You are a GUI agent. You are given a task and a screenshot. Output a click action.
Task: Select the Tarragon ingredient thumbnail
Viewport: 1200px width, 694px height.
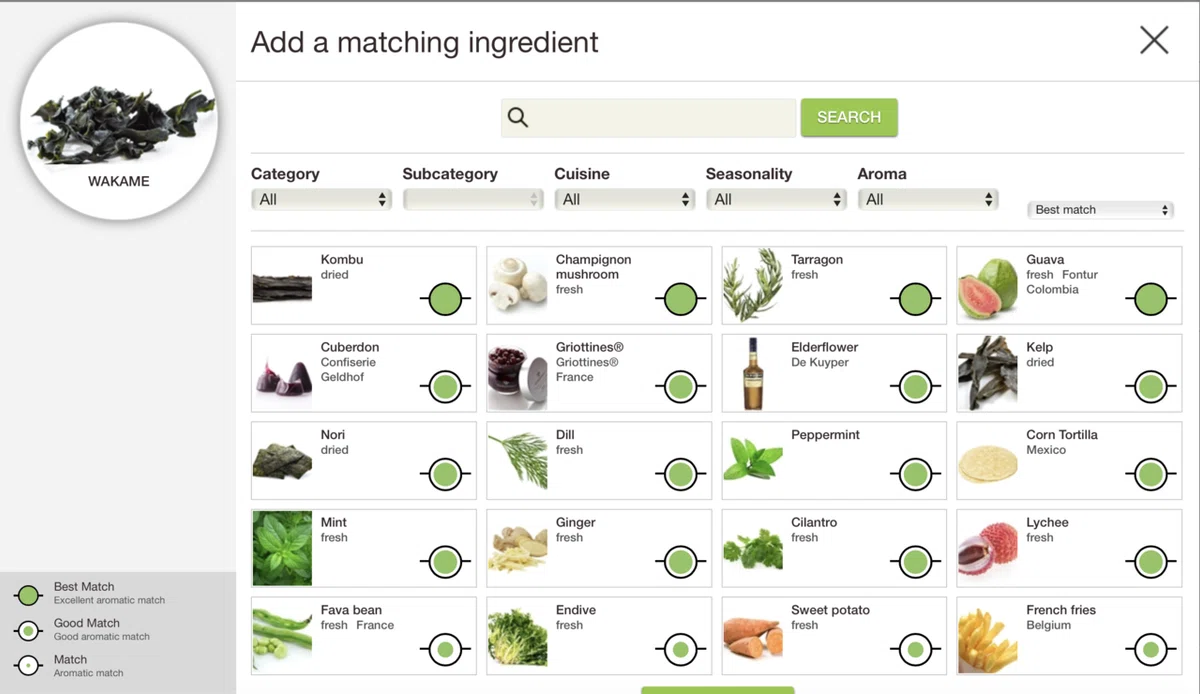pyautogui.click(x=753, y=285)
